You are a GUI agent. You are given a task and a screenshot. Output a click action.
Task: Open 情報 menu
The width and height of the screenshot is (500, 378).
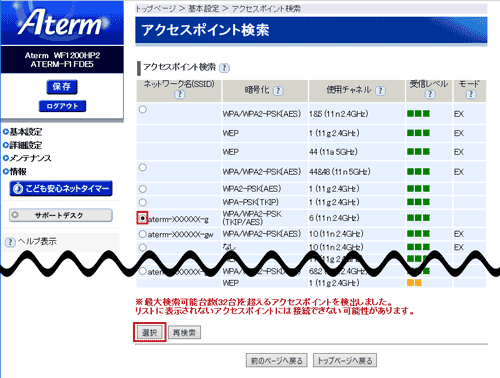[18, 172]
